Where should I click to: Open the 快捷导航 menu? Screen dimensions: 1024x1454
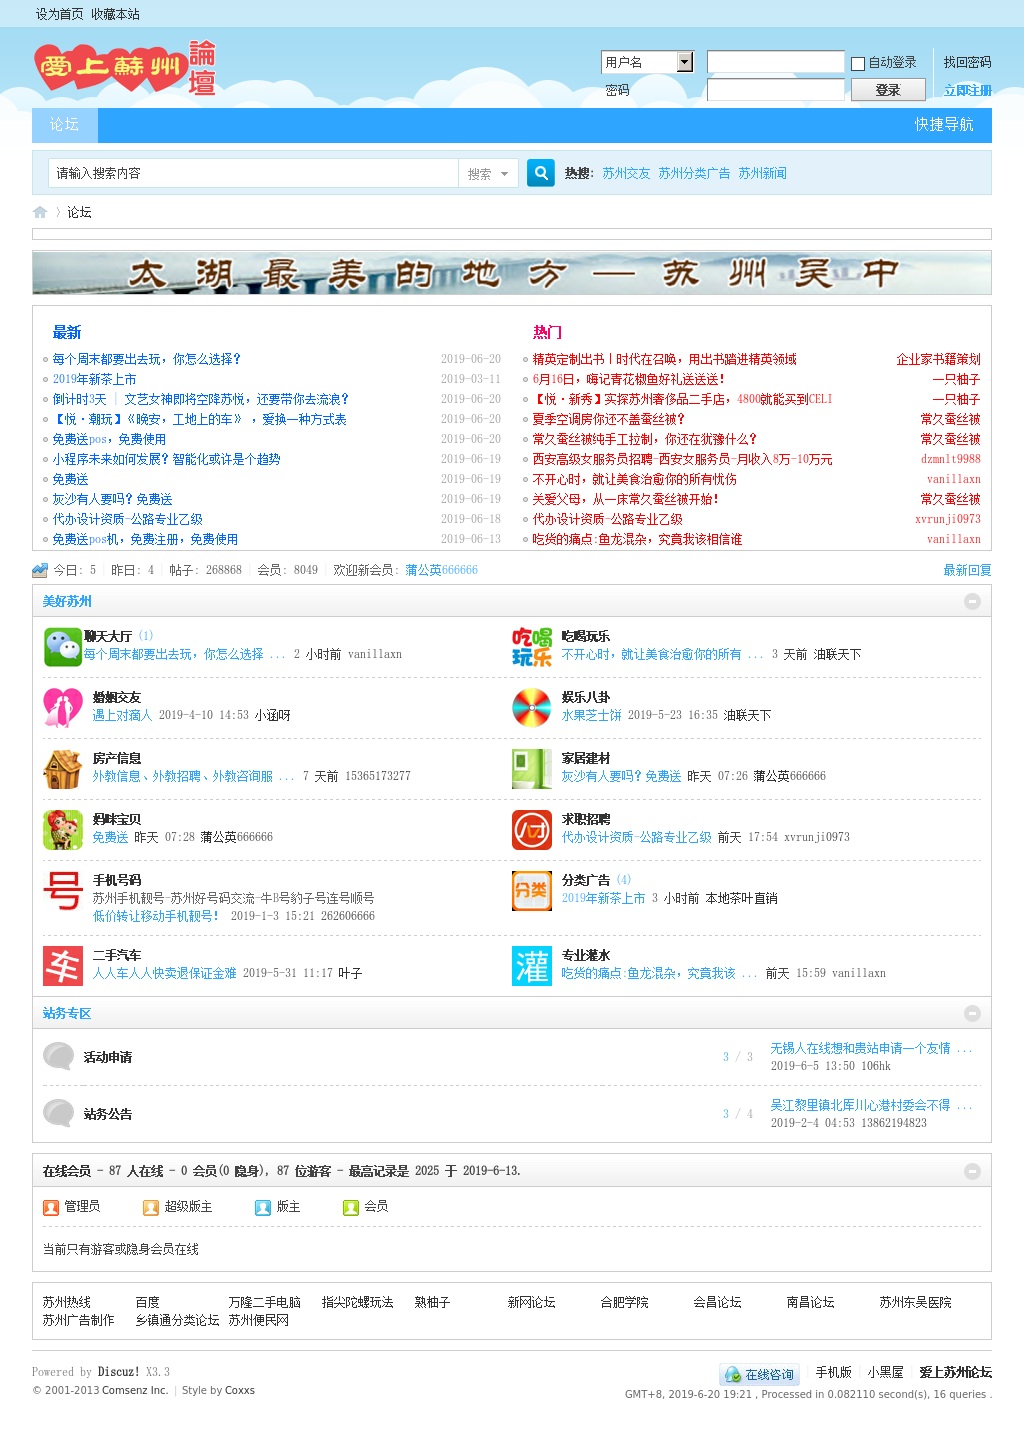click(x=943, y=124)
